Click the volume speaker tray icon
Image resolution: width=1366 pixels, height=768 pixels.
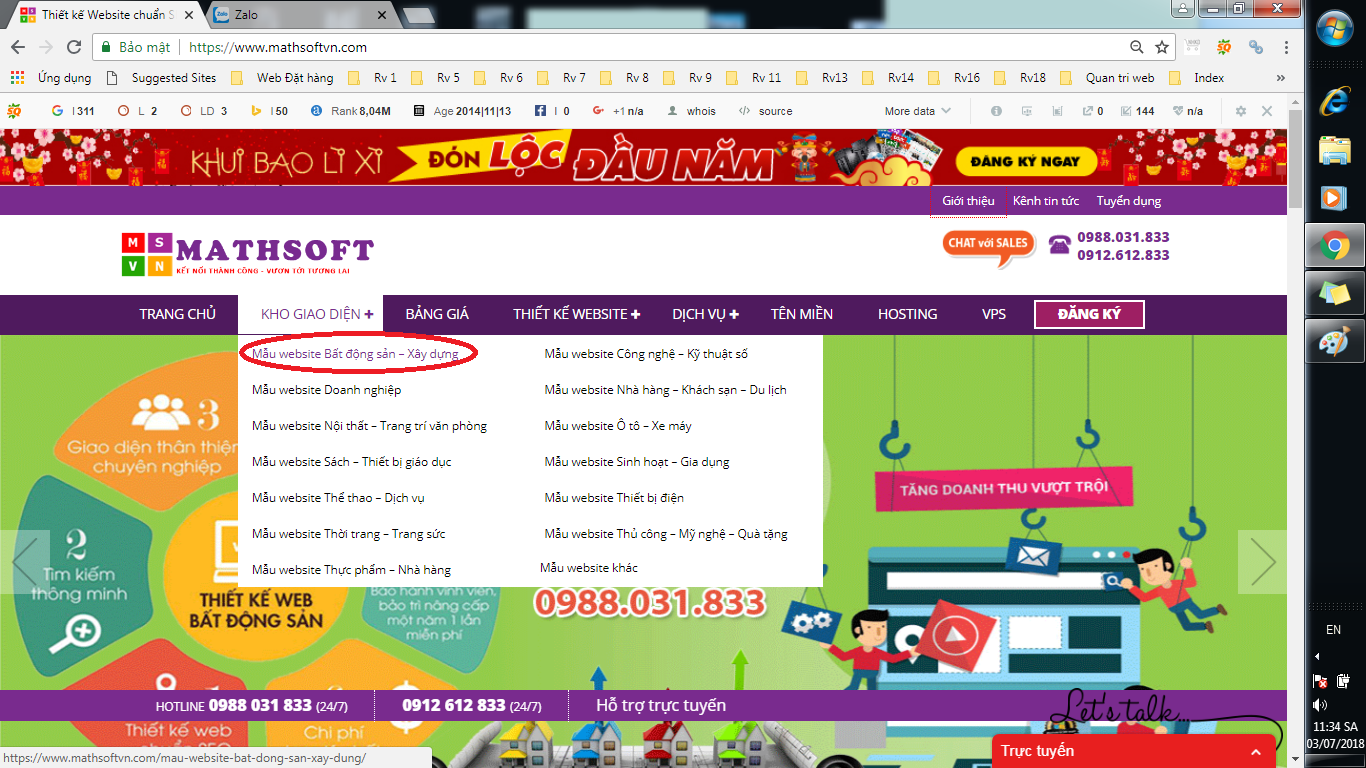tap(1320, 705)
